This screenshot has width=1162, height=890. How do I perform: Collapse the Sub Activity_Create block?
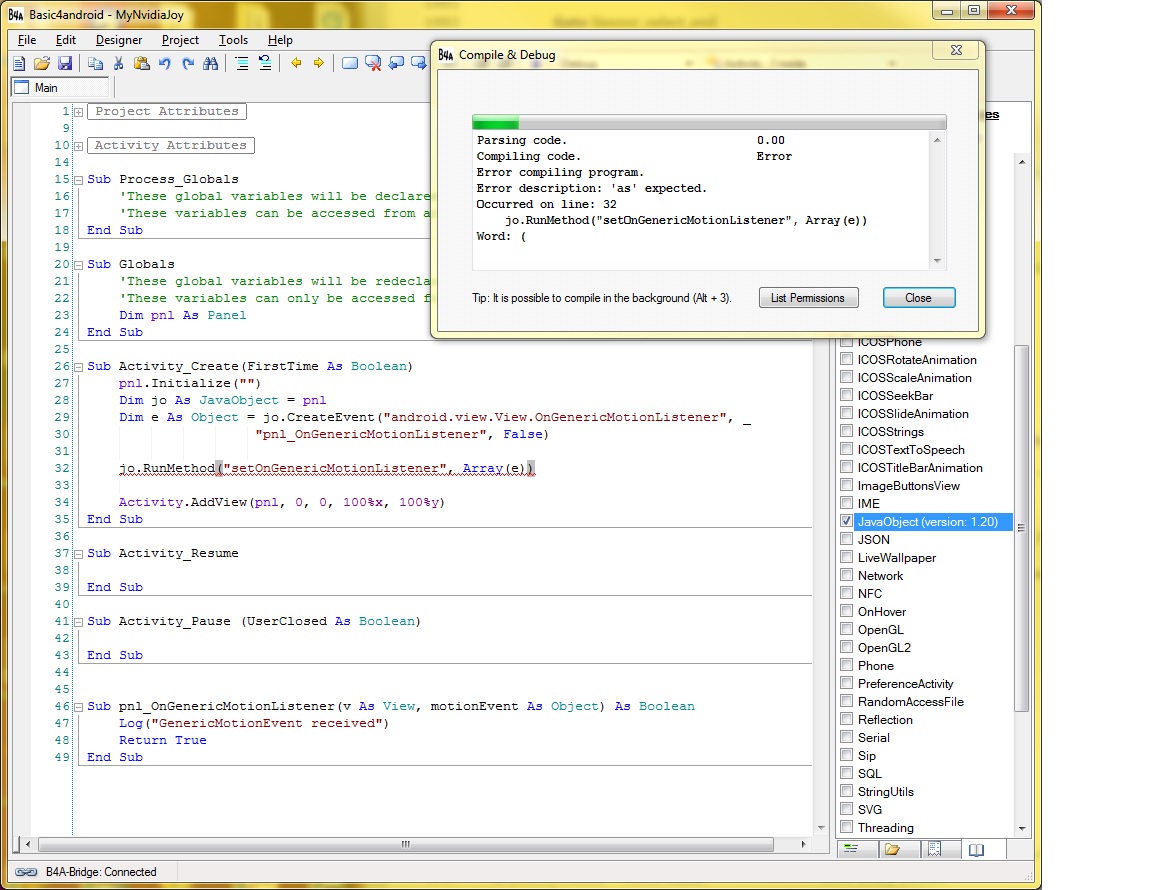pyautogui.click(x=79, y=367)
